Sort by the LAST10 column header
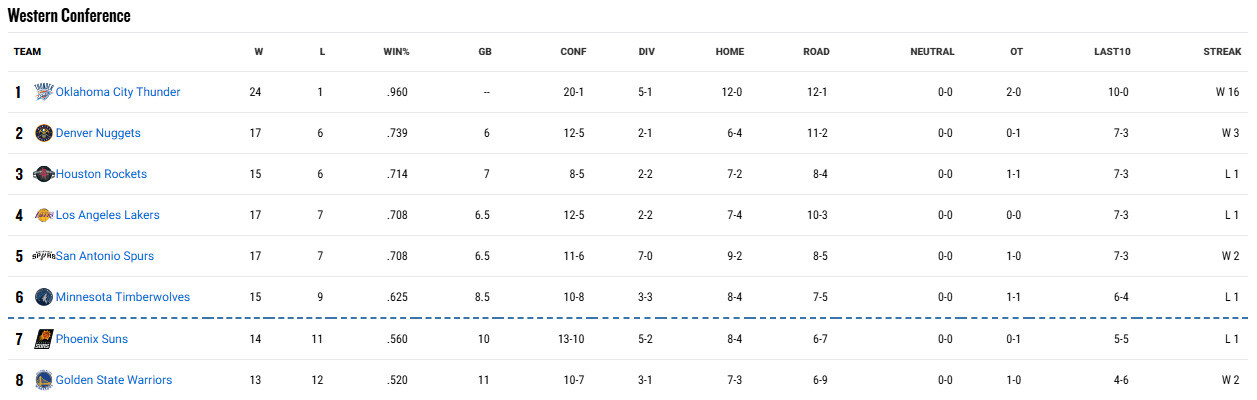Screen dimensions: 1257x400 (1112, 52)
